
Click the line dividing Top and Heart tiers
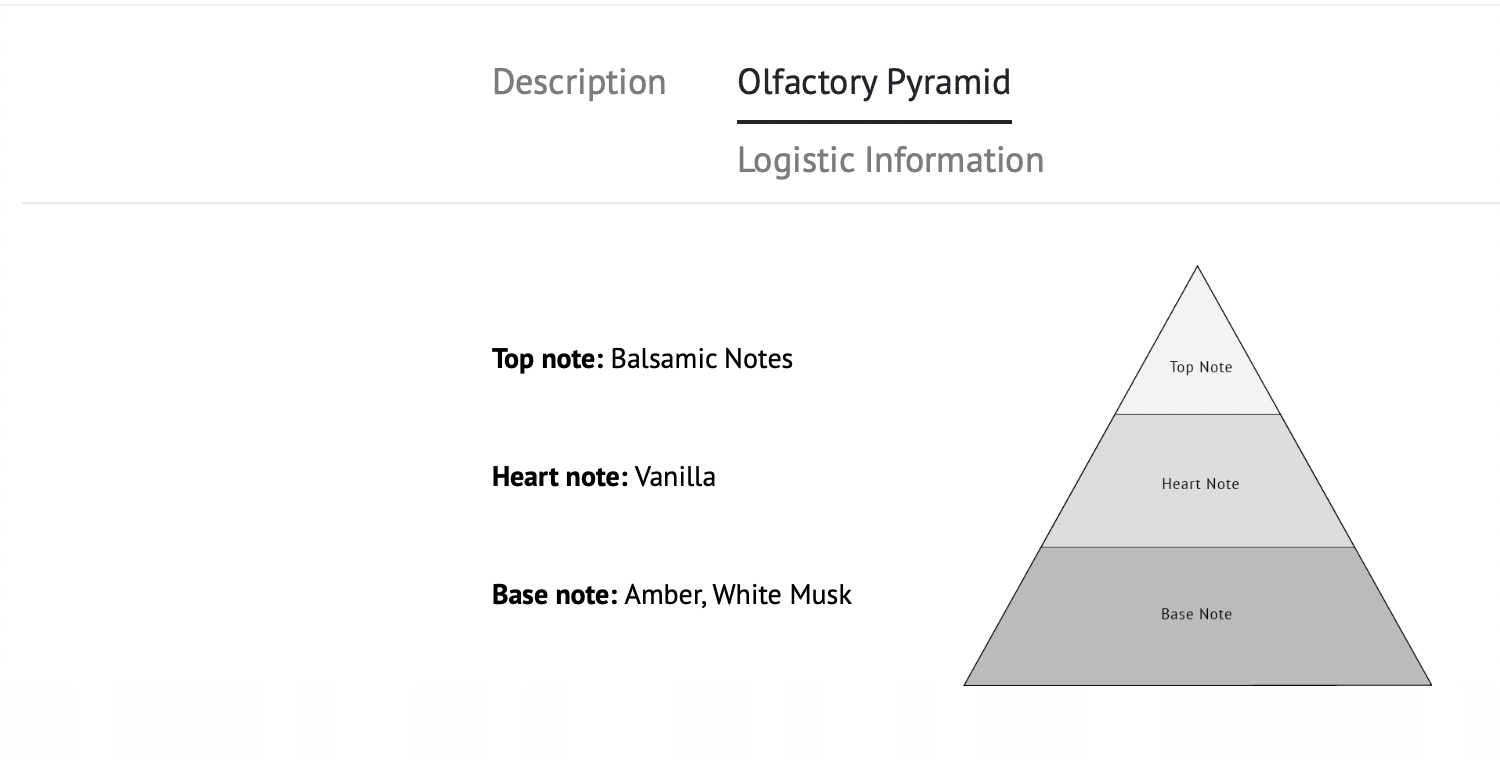pyautogui.click(x=1197, y=414)
